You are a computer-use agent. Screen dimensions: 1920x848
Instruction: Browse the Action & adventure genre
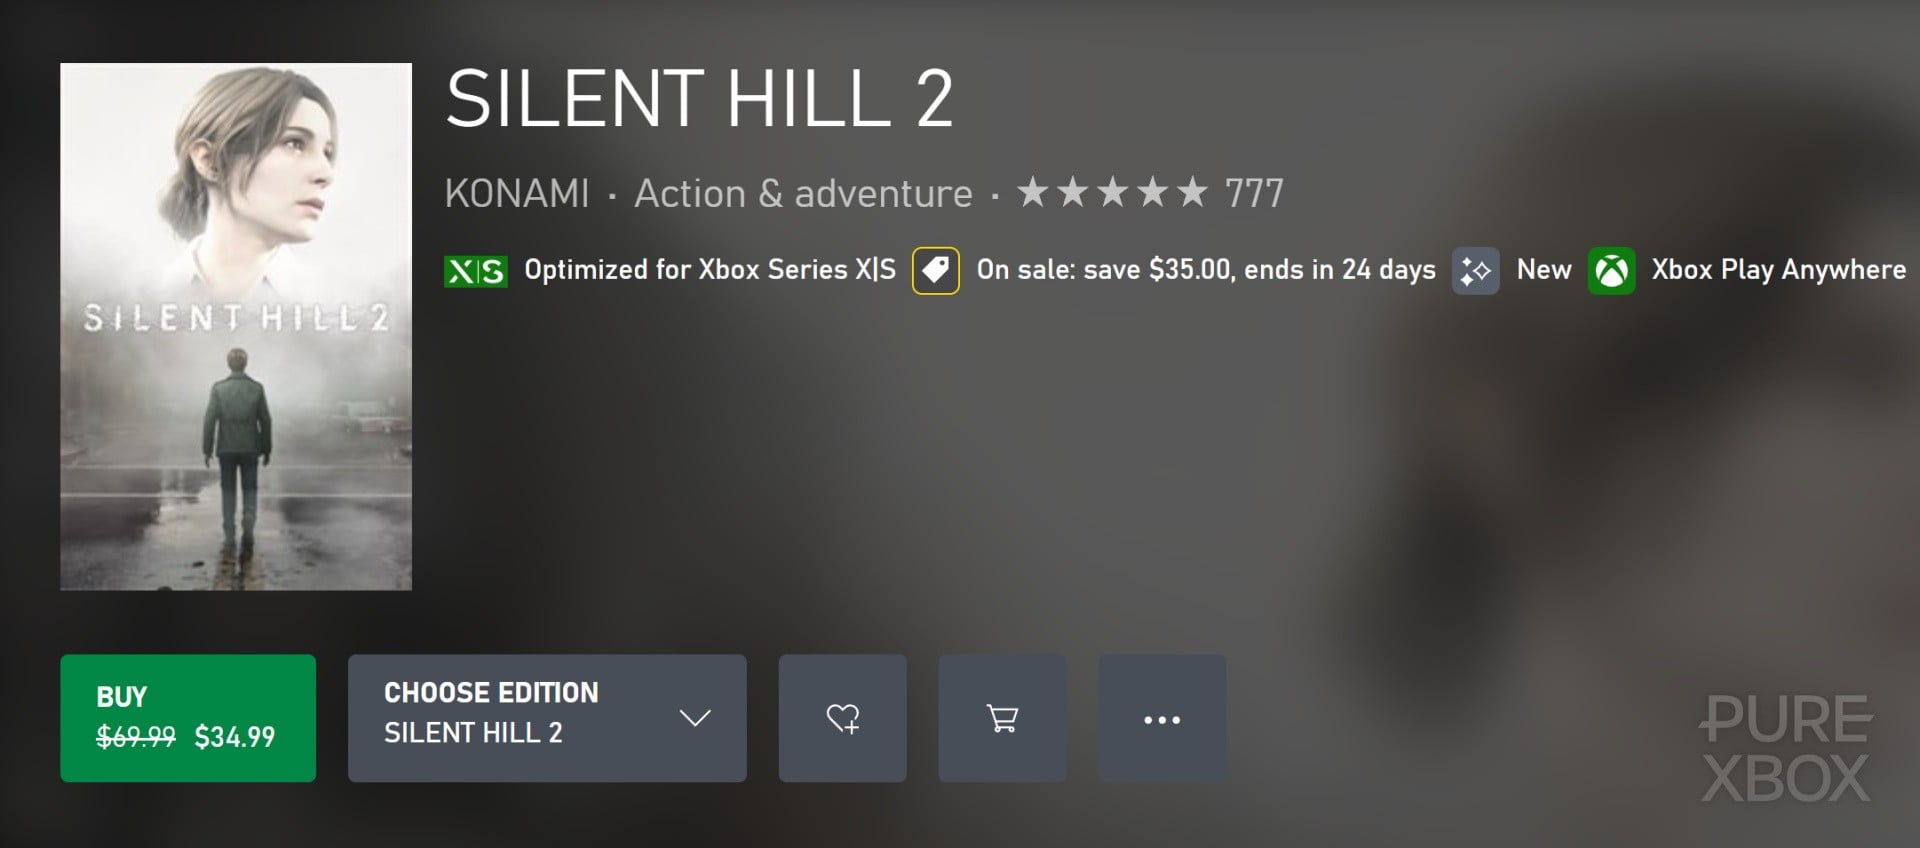pos(803,193)
